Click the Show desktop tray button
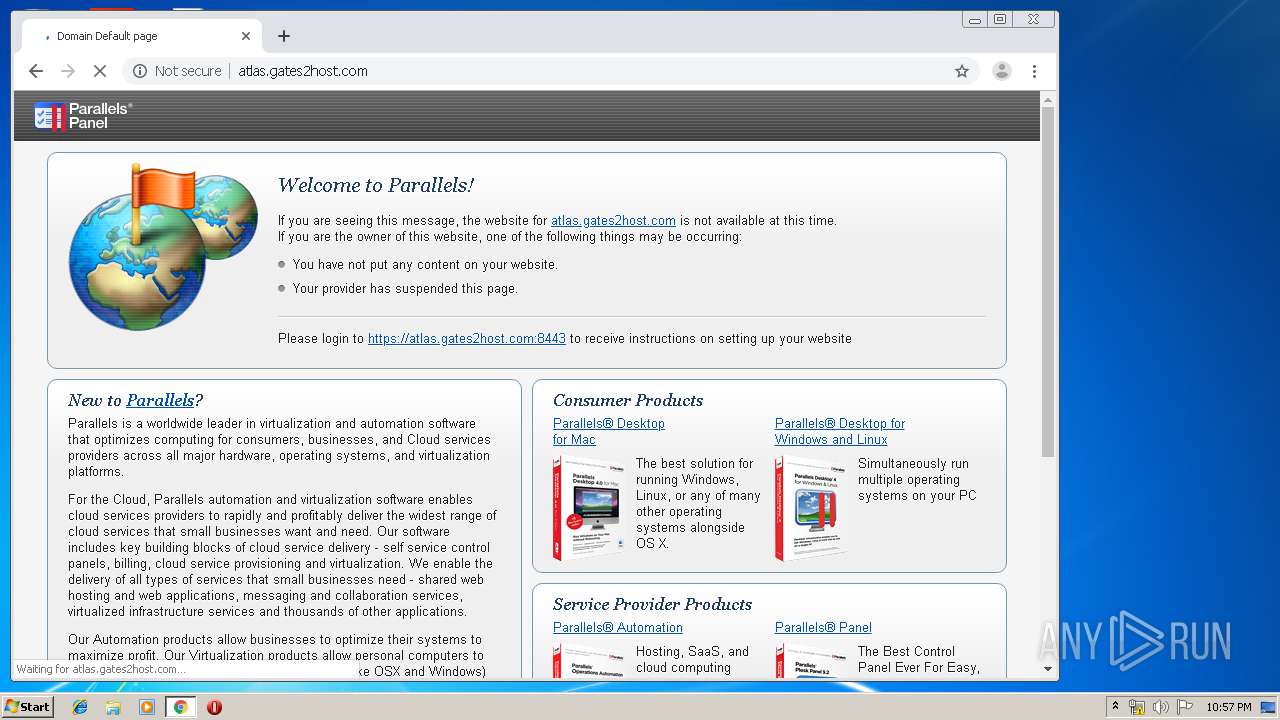Image resolution: width=1280 pixels, height=720 pixels. point(1269,707)
